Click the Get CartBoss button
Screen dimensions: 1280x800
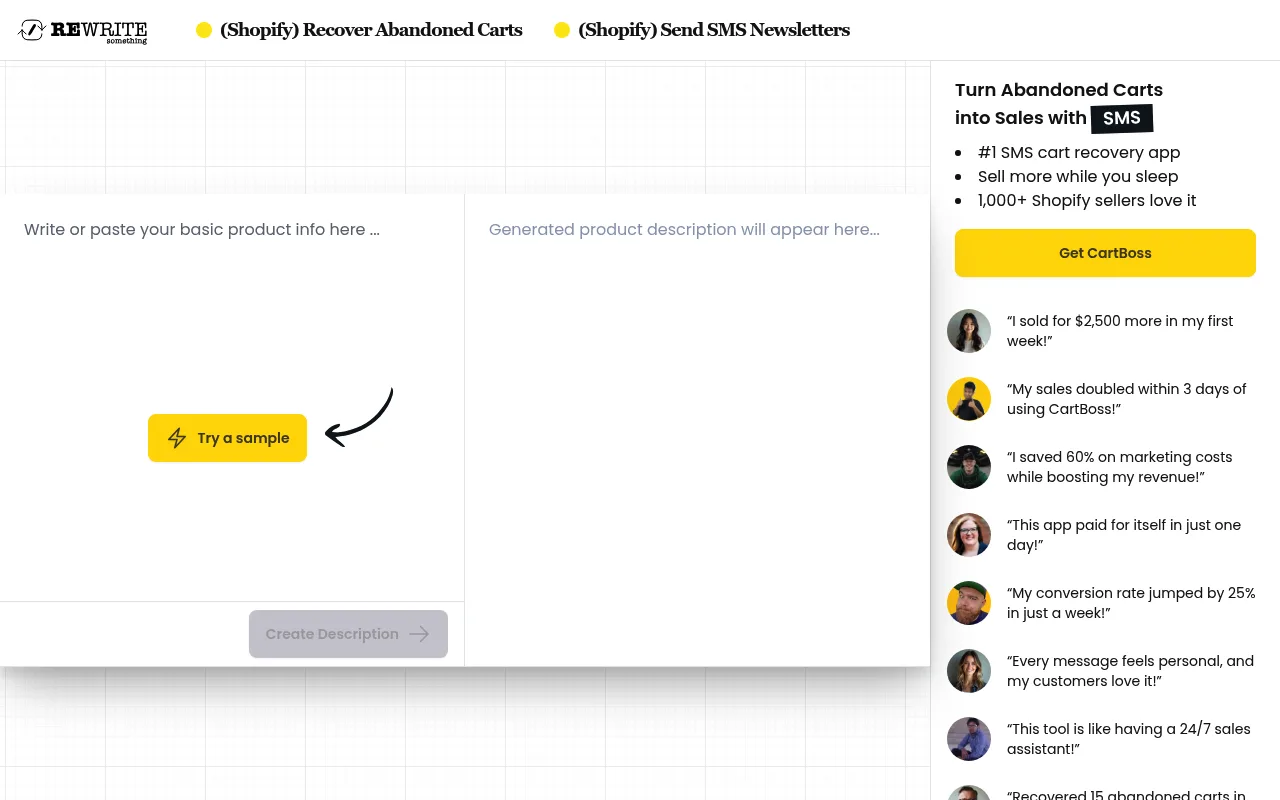coord(1105,253)
